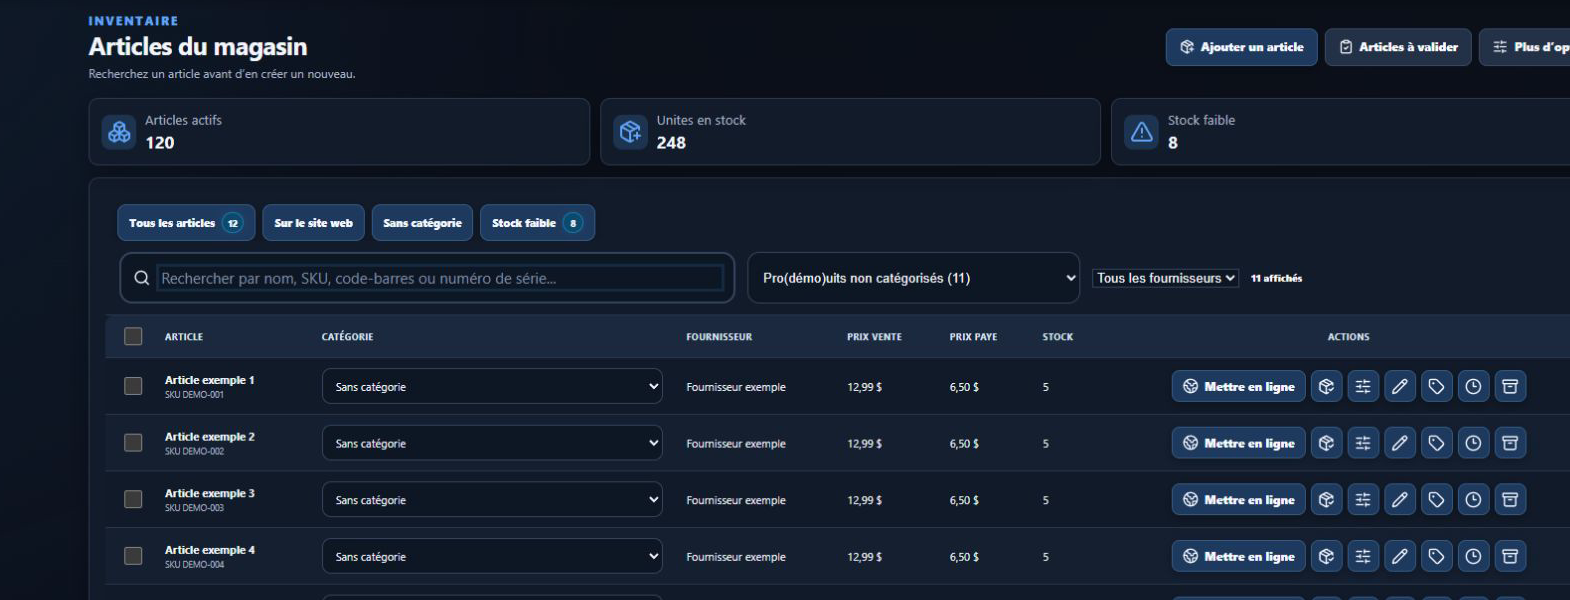Switch to Sur le site web tab
Viewport: 1570px width, 600px height.
313,223
